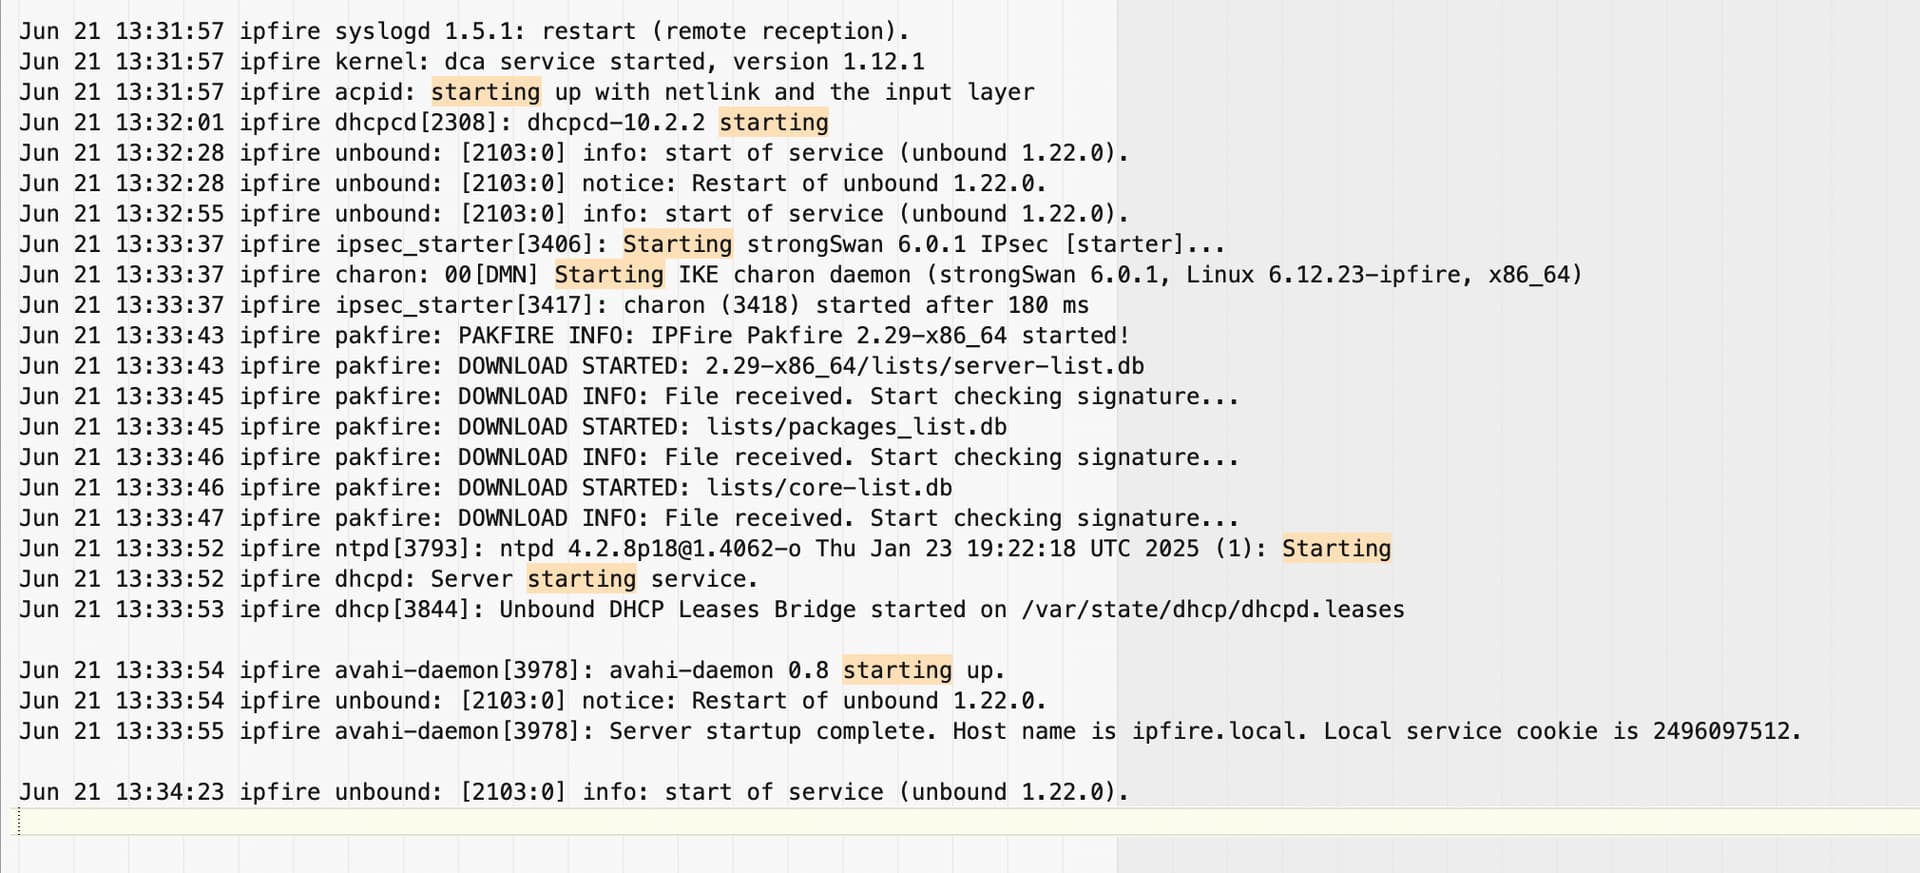
Task: Click the 13:34:23 timestamp on last log line
Action: (x=170, y=792)
